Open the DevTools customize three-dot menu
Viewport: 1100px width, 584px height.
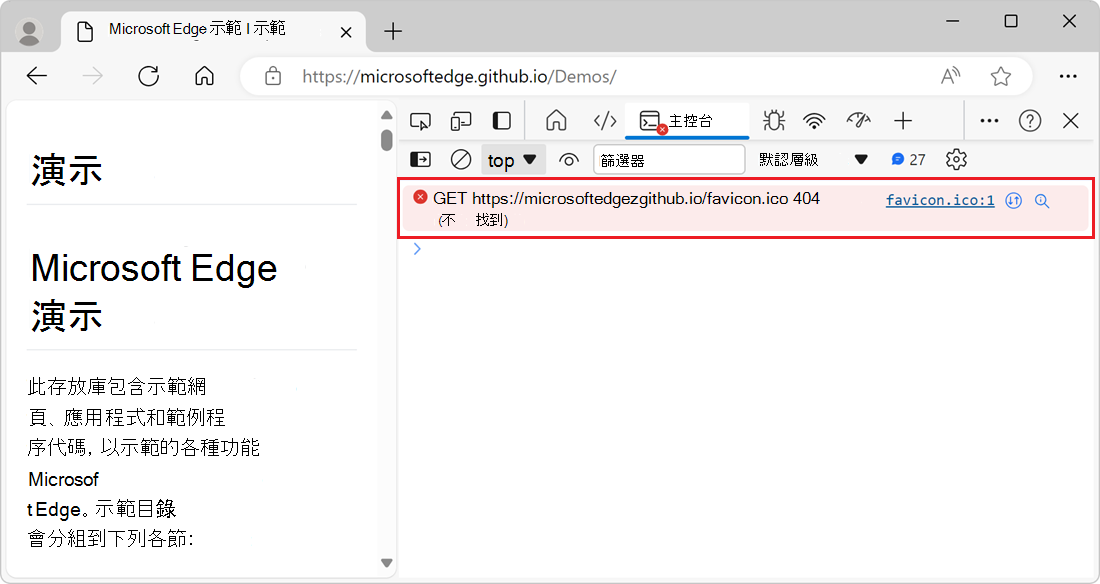point(989,121)
